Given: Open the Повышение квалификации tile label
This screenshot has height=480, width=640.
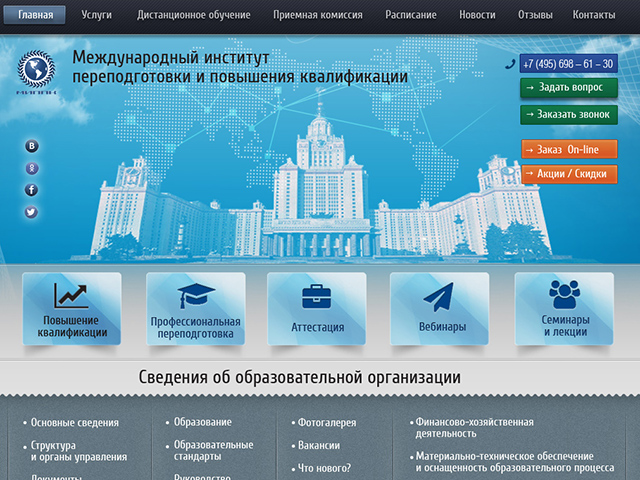Looking at the screenshot, I should (x=71, y=326).
